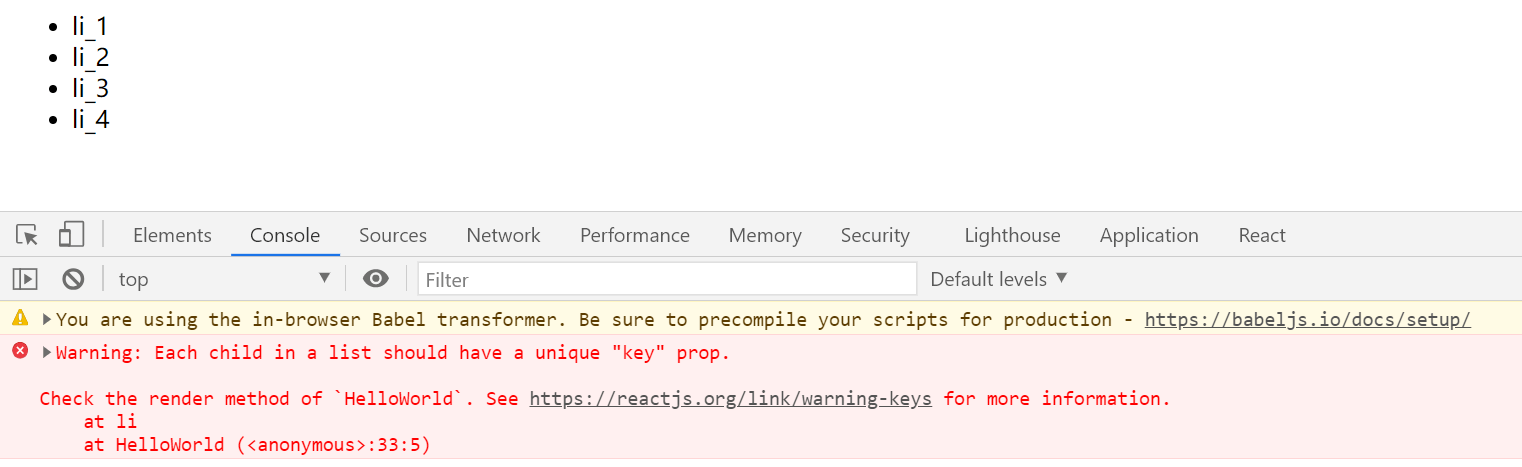Click the red error circle icon
The image size is (1522, 467).
pyautogui.click(x=20, y=351)
